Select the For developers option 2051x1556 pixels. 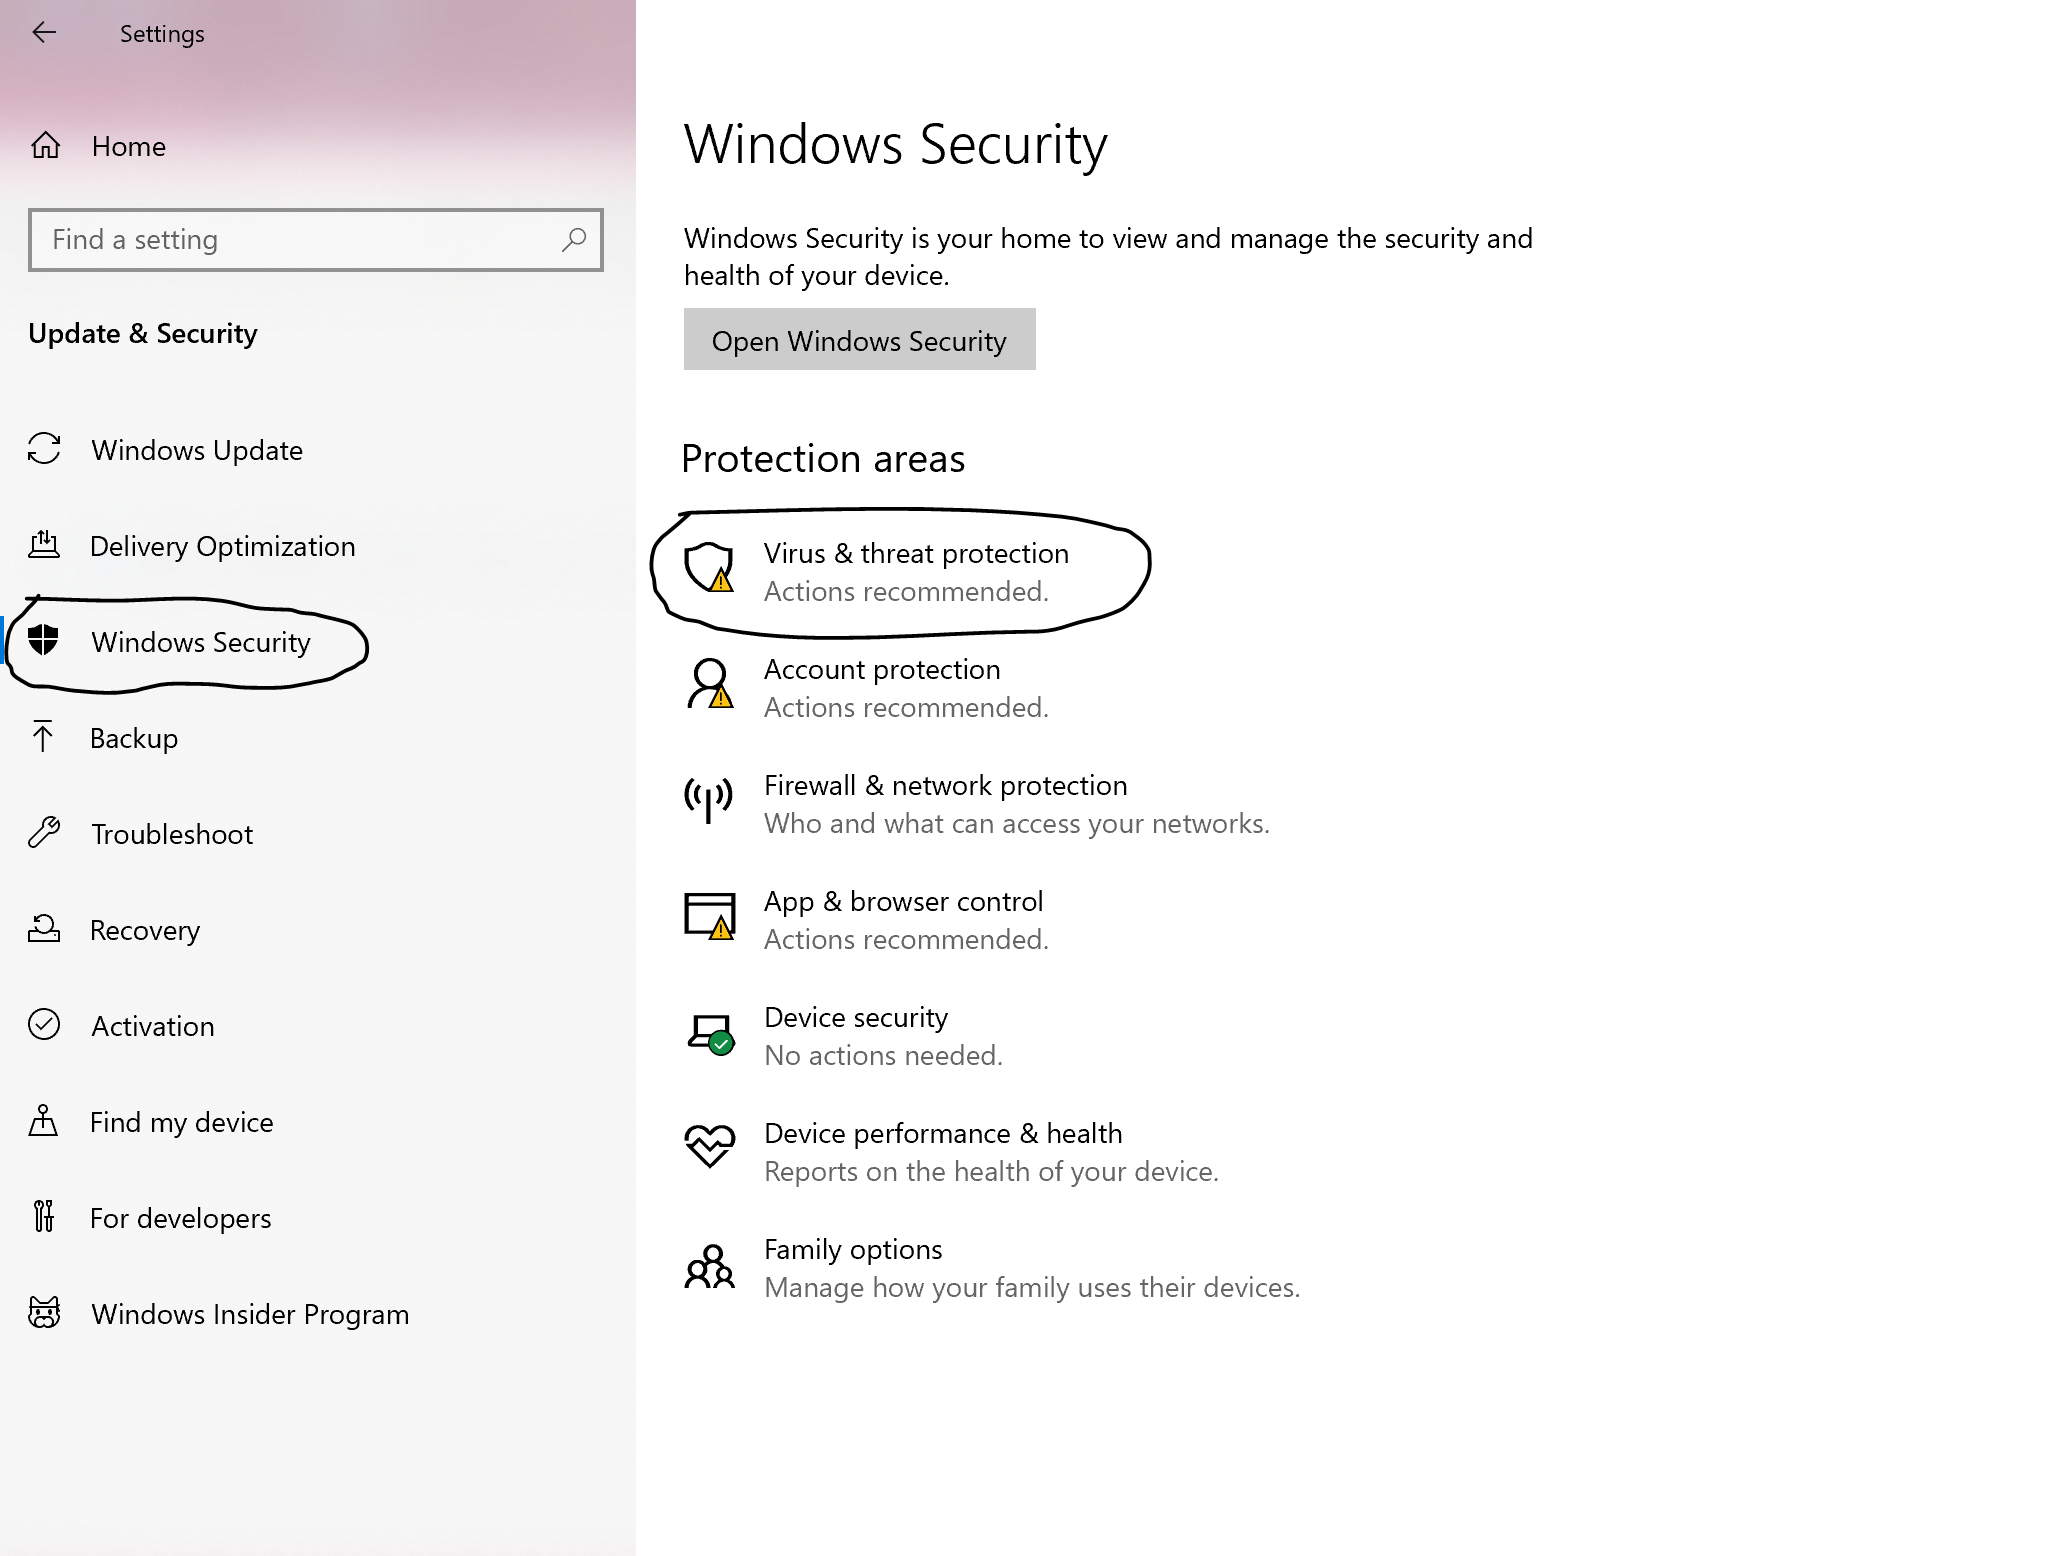[x=180, y=1218]
